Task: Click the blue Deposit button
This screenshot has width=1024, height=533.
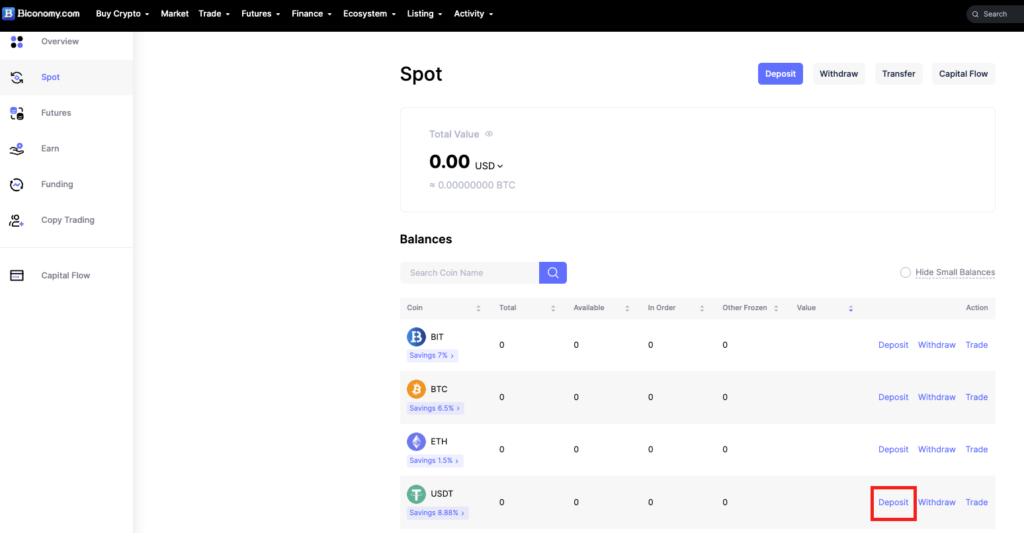Action: tap(780, 74)
